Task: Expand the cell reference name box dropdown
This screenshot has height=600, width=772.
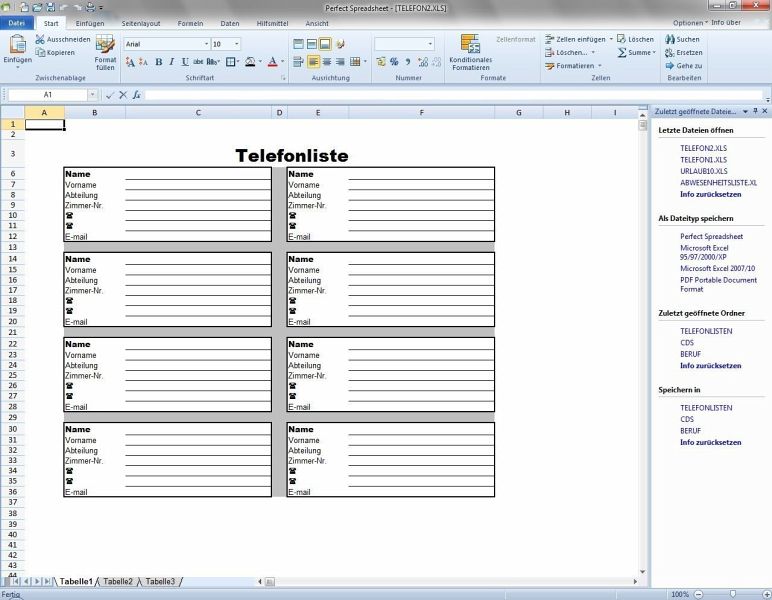Action: [93, 95]
